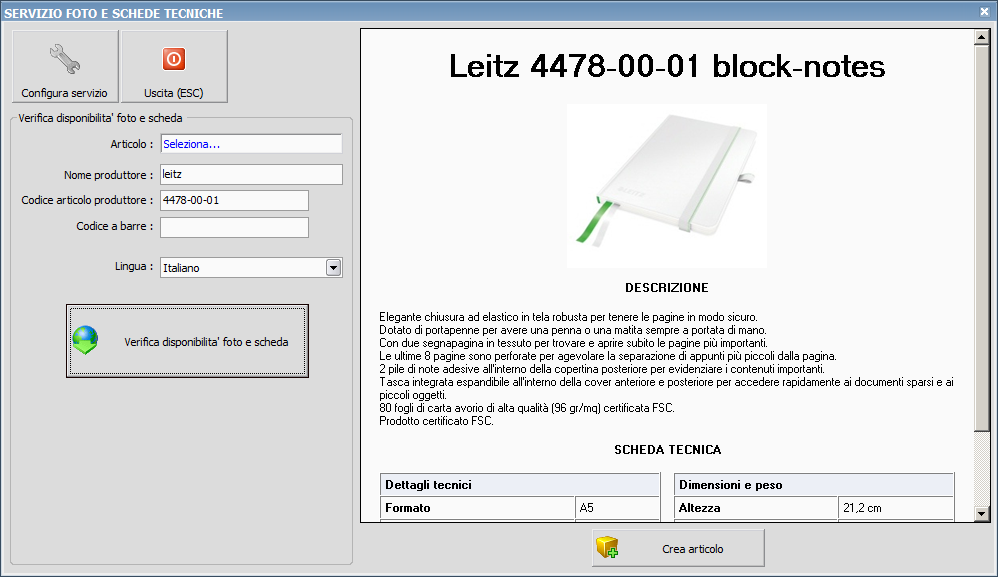998x577 pixels.
Task: Click the Dimensioni e peso table header
Action: 813,485
